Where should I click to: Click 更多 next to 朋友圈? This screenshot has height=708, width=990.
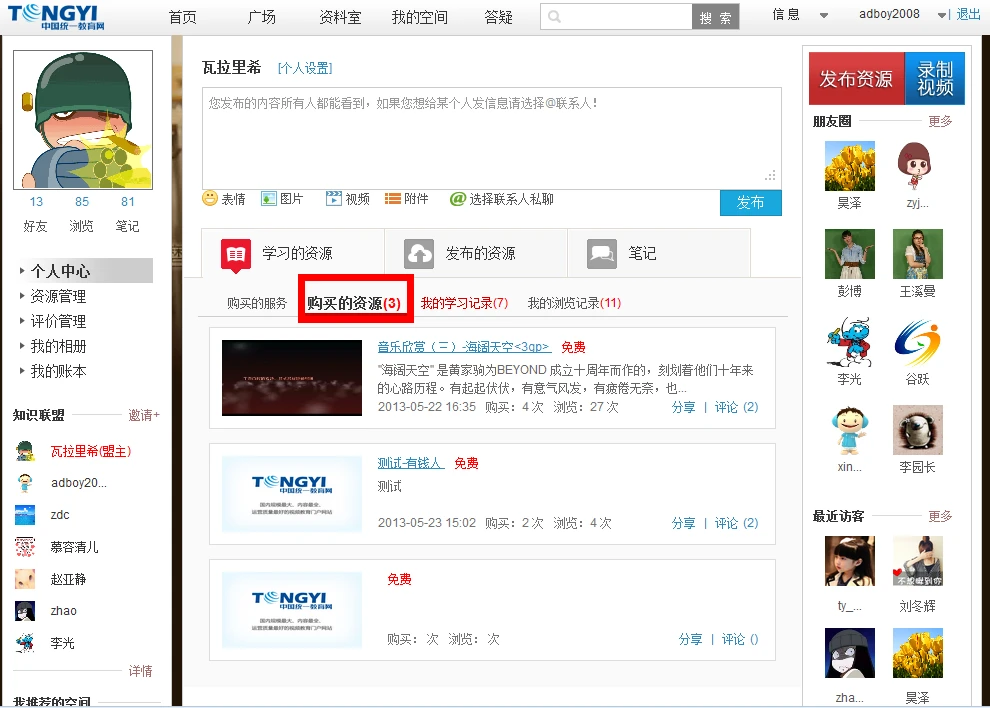pos(940,121)
